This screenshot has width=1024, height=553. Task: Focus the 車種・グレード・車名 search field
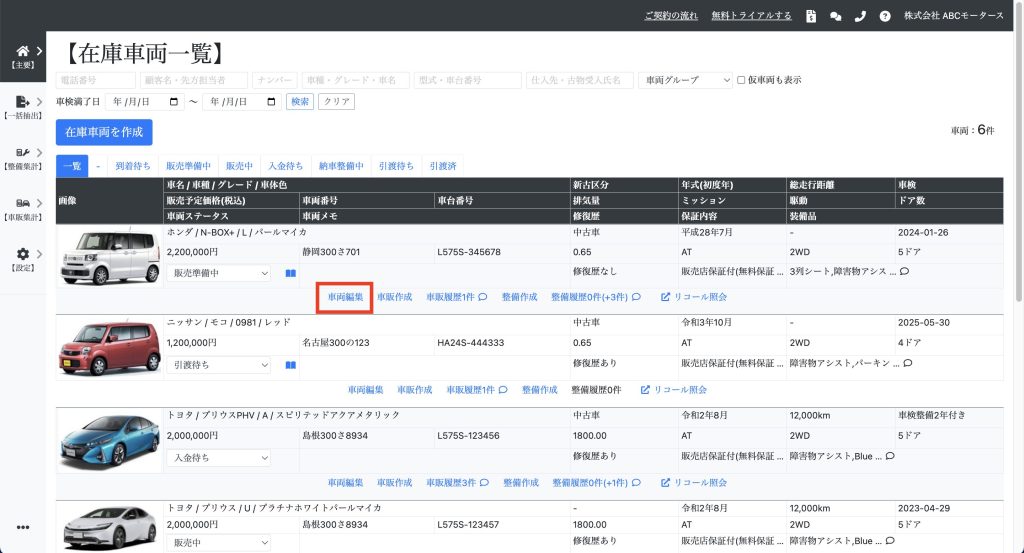point(356,80)
